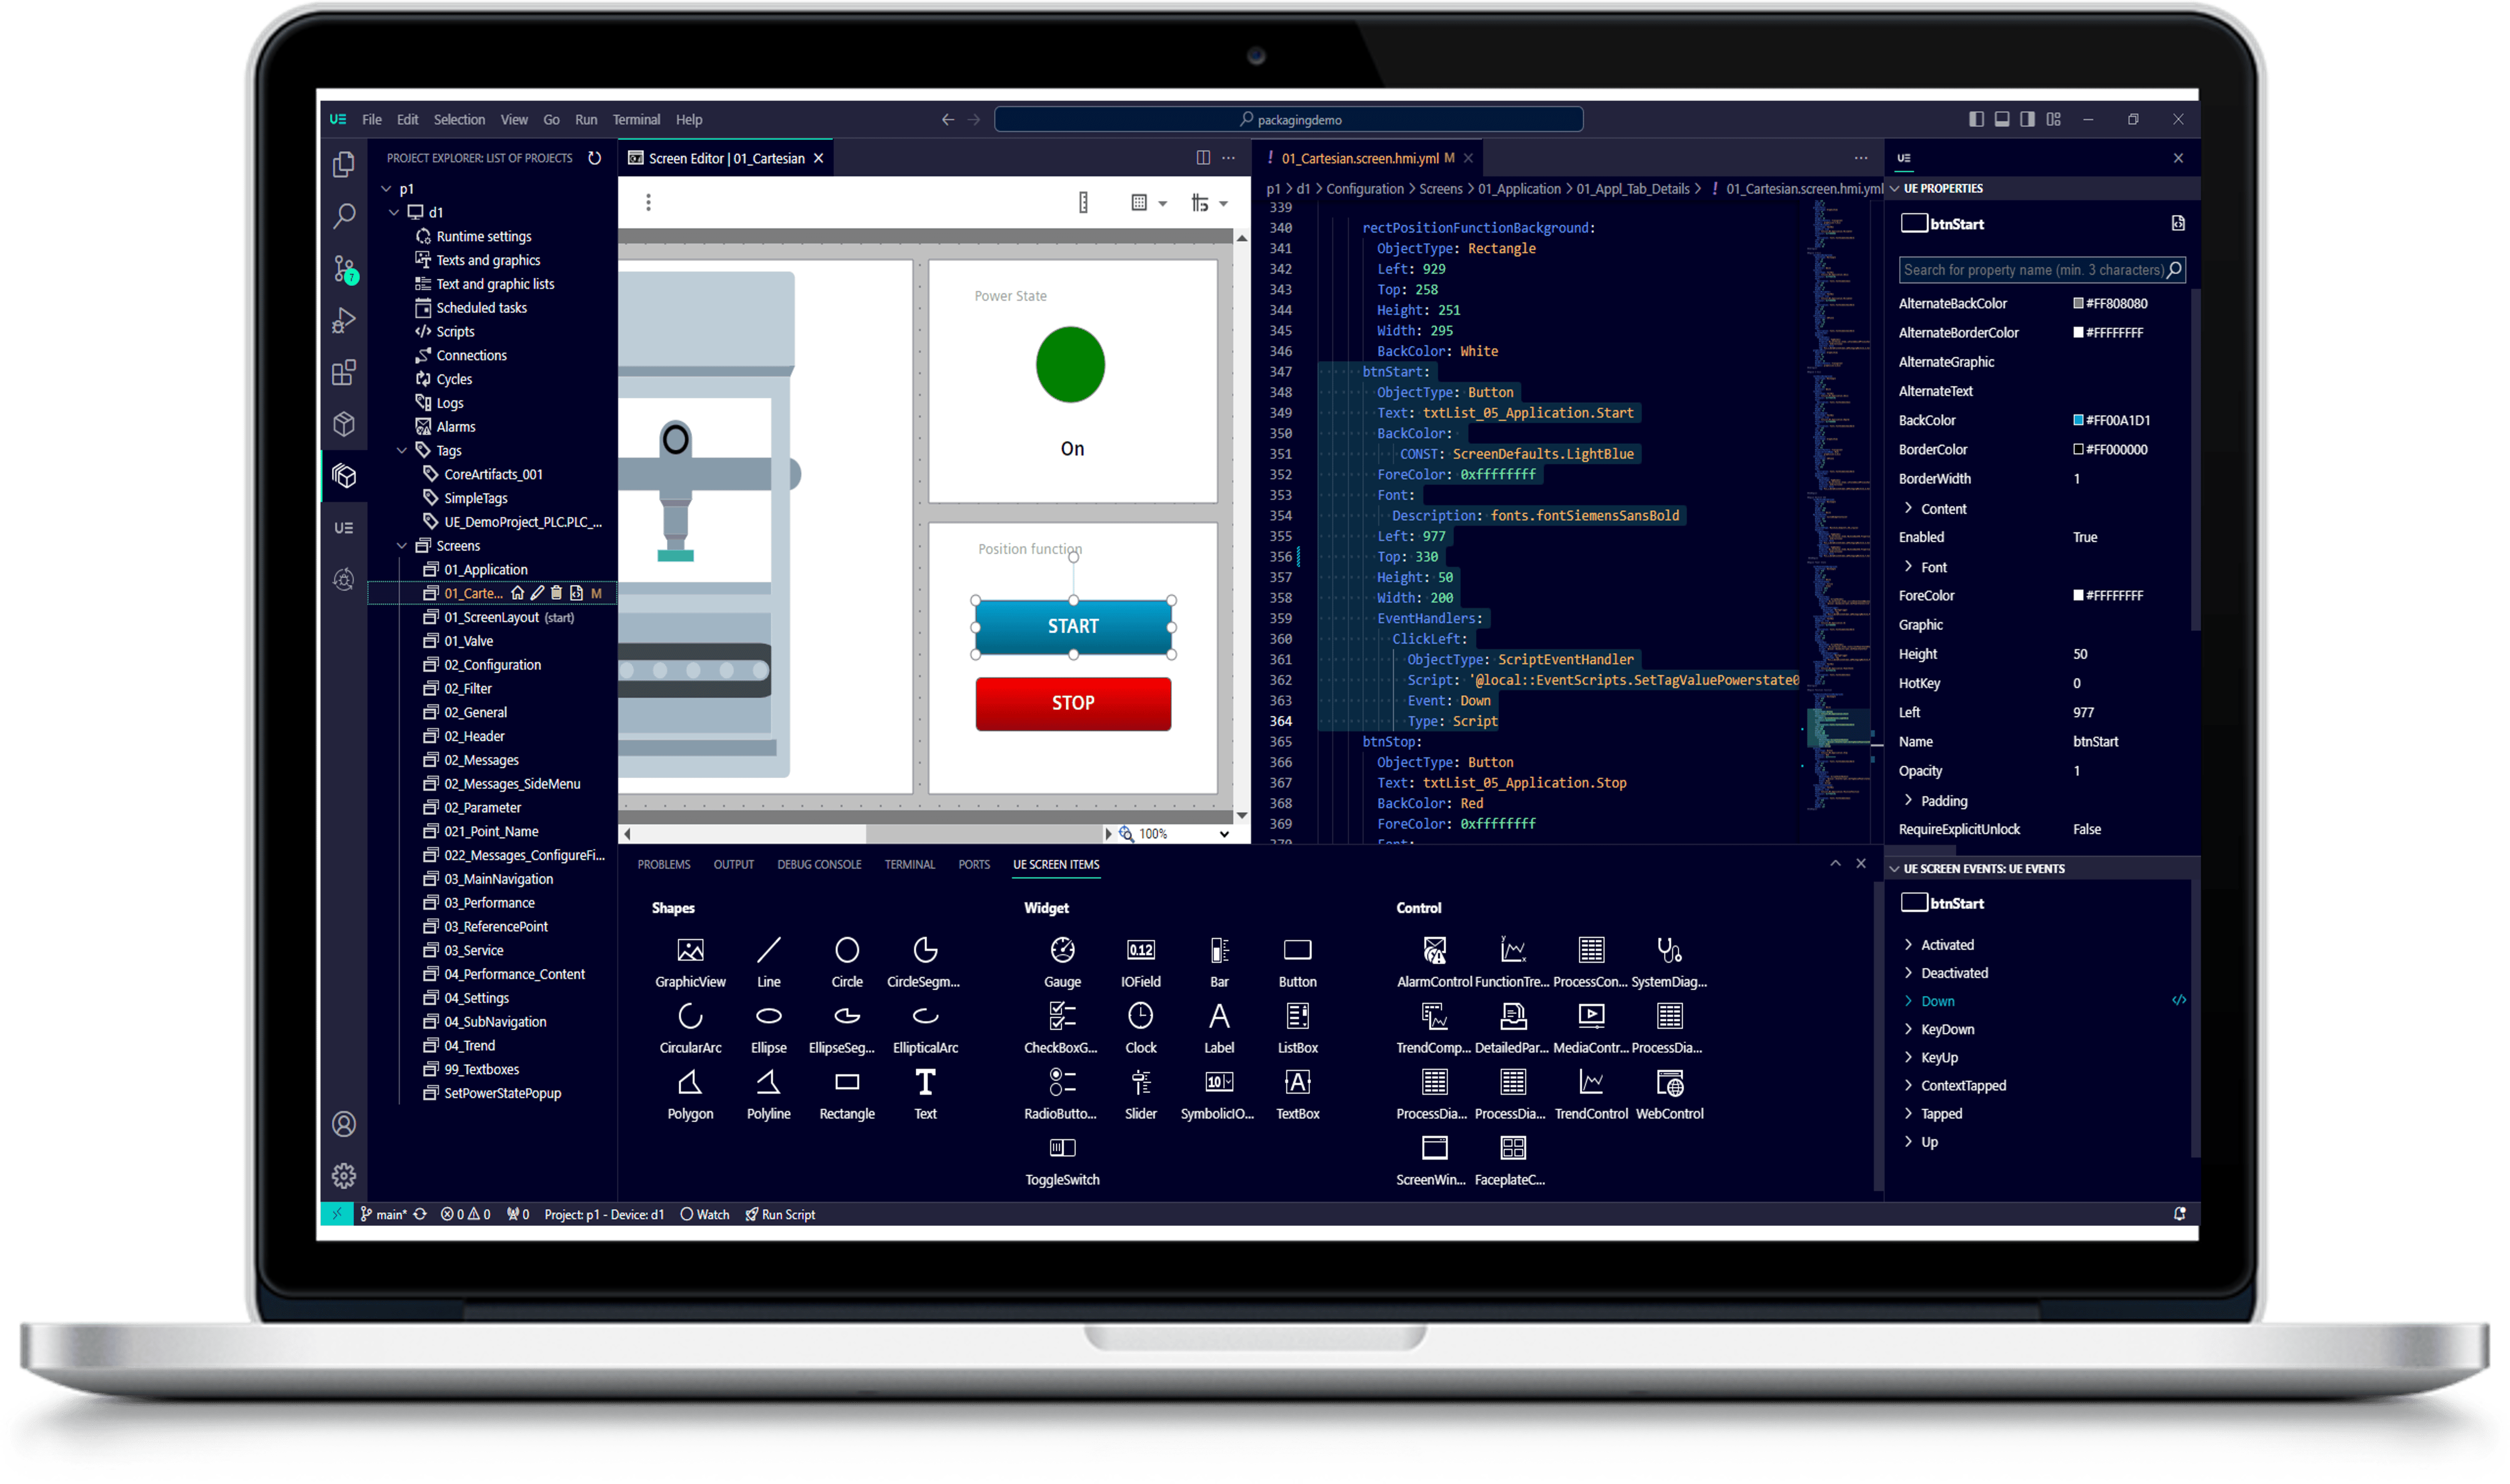The image size is (2510, 1484).
Task: Collapse the Tags tree node
Action: [403, 451]
